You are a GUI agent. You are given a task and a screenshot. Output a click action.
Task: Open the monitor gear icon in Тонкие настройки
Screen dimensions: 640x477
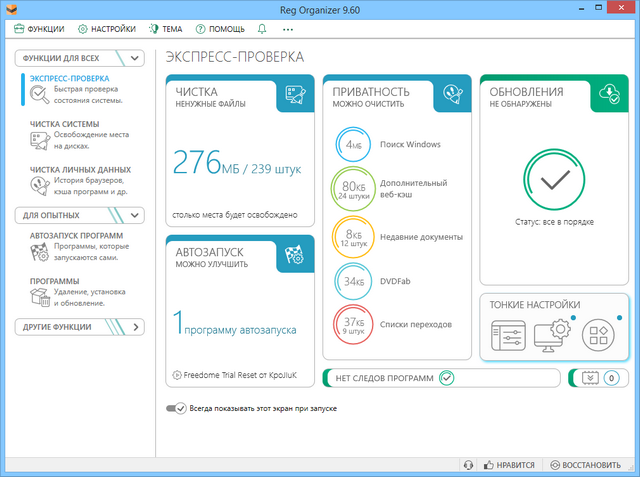[x=552, y=336]
